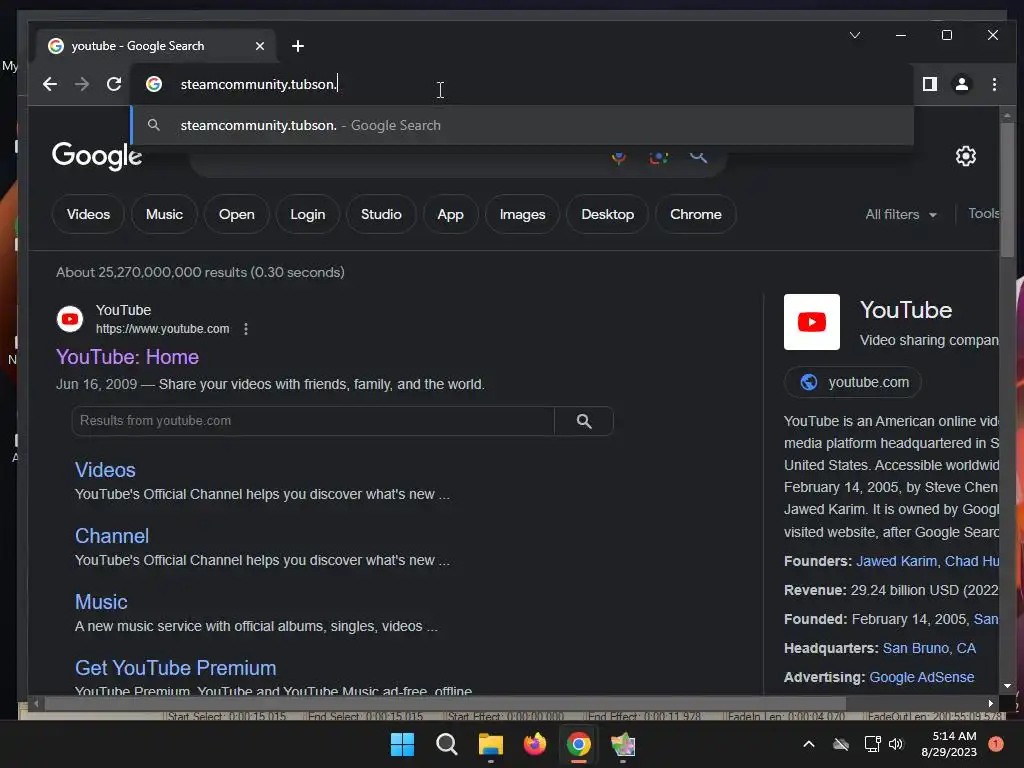The height and width of the screenshot is (768, 1024).
Task: Open the youtube.com chip in knowledge panel
Action: pos(853,382)
